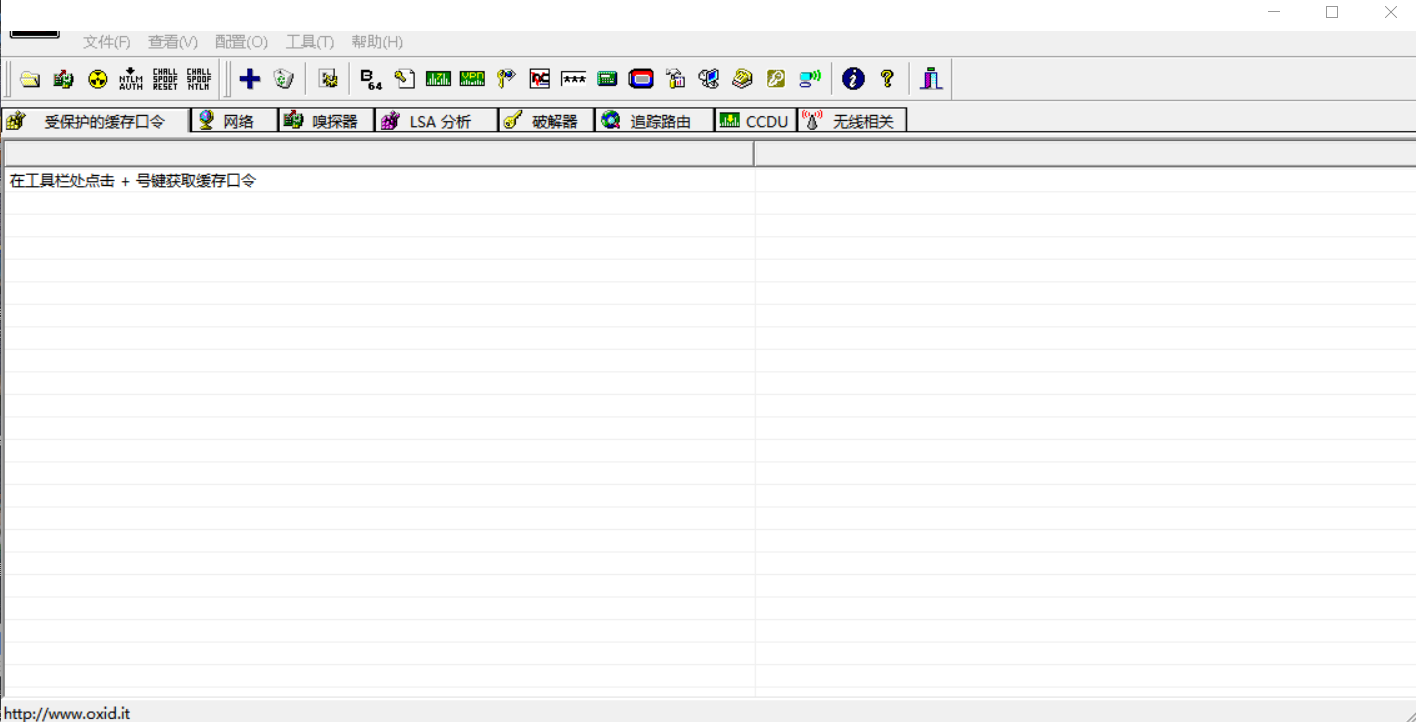Open the 工具(T) menu
Screen dimensions: 1416x722
tap(310, 42)
